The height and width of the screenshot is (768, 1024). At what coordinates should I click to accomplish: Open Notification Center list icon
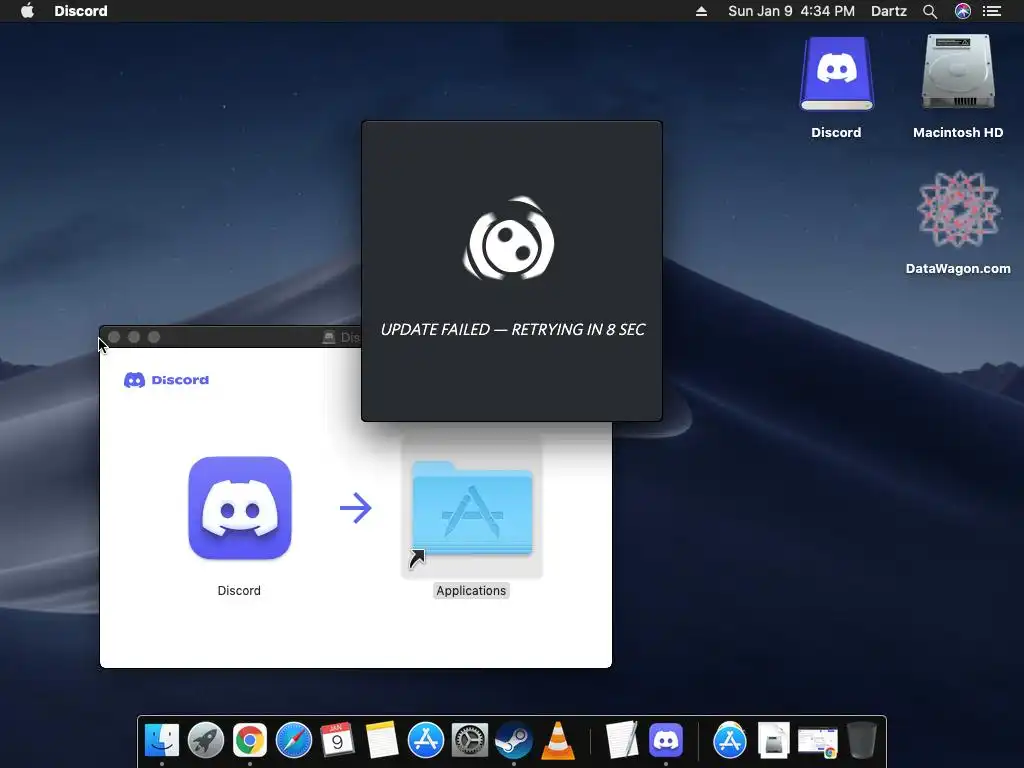(x=992, y=11)
